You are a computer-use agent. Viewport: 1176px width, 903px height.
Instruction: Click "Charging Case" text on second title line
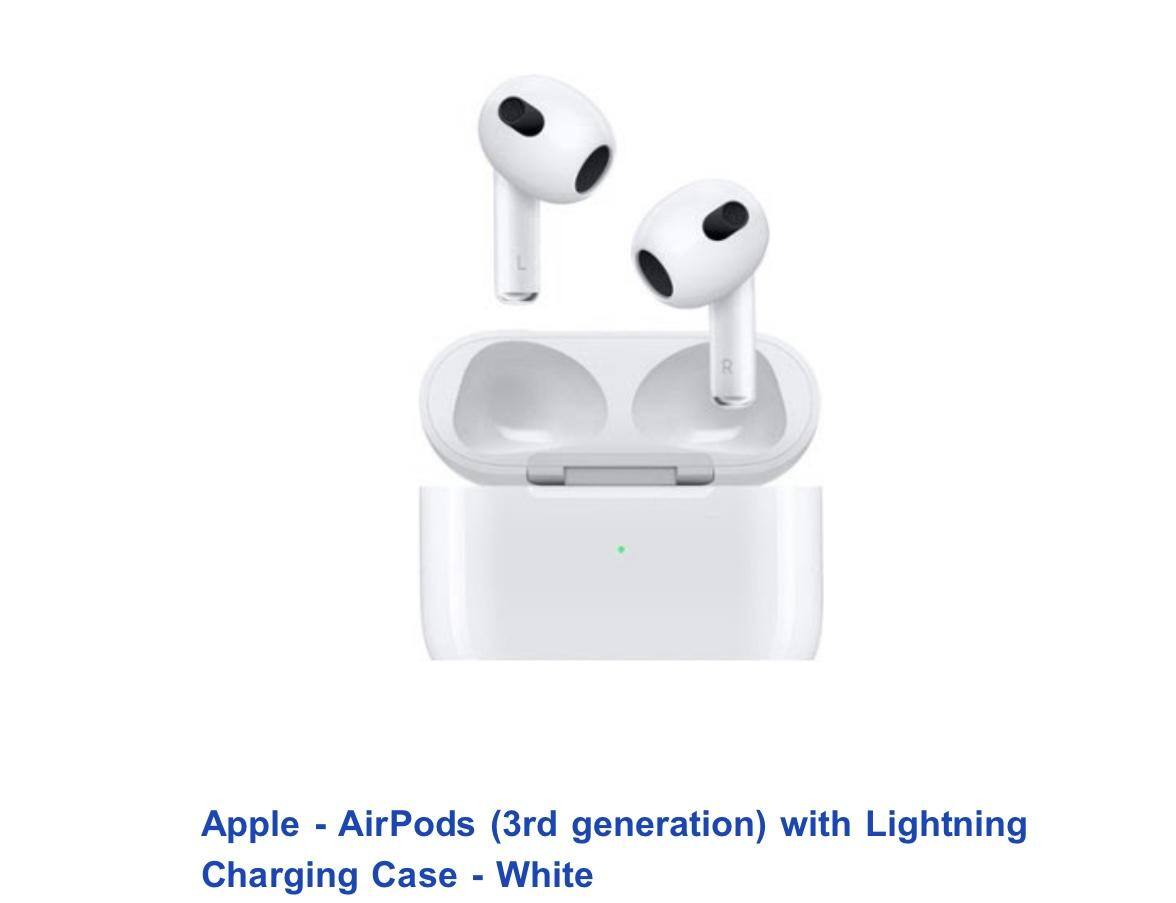point(329,875)
